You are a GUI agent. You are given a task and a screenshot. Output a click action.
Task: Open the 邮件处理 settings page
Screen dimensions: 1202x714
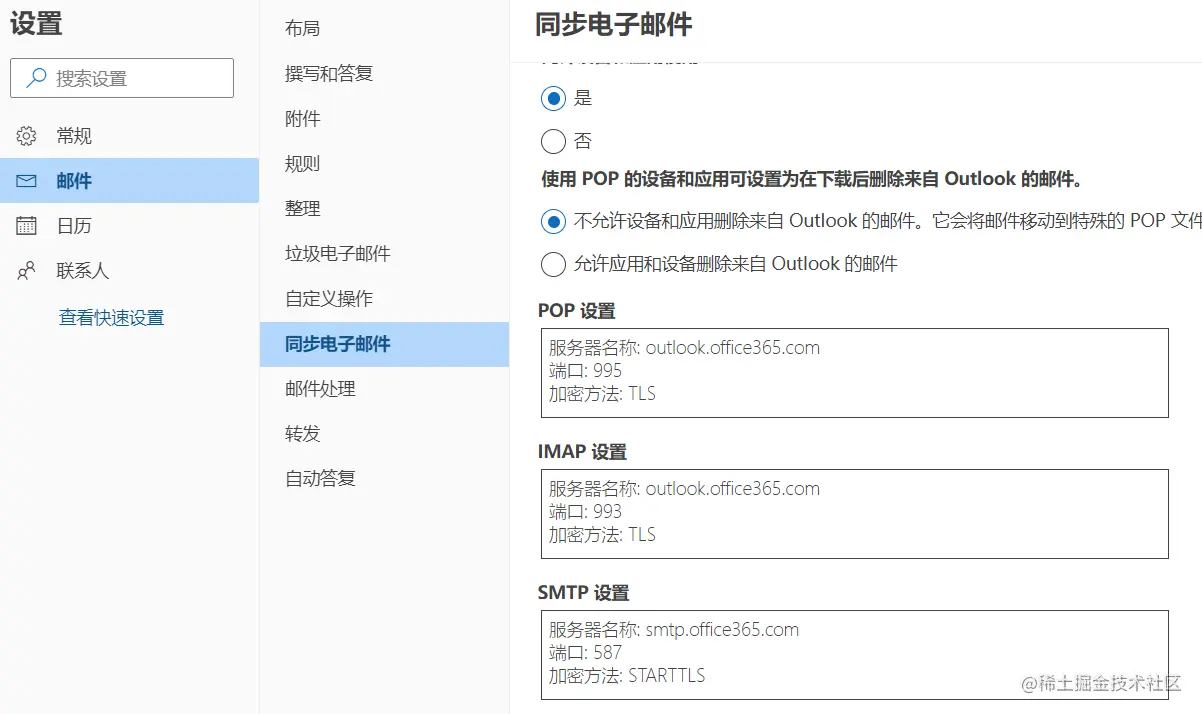384,389
